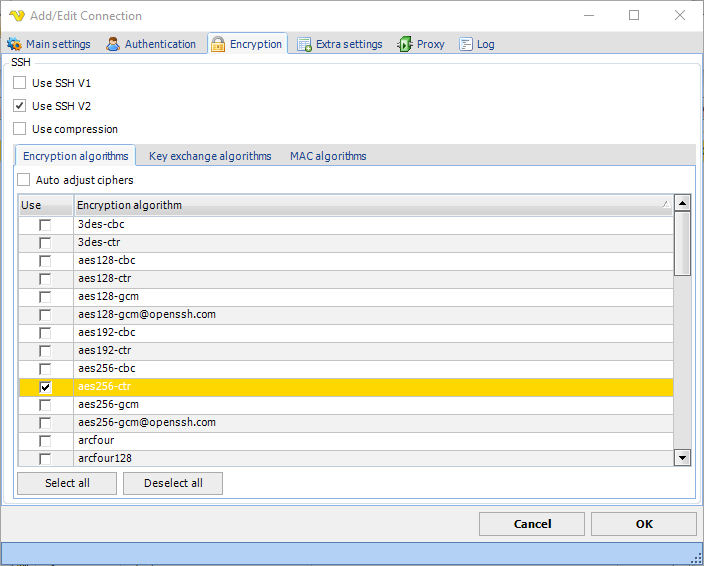Viewport: 704px width, 566px height.
Task: Click the Deselect all button
Action: point(173,483)
